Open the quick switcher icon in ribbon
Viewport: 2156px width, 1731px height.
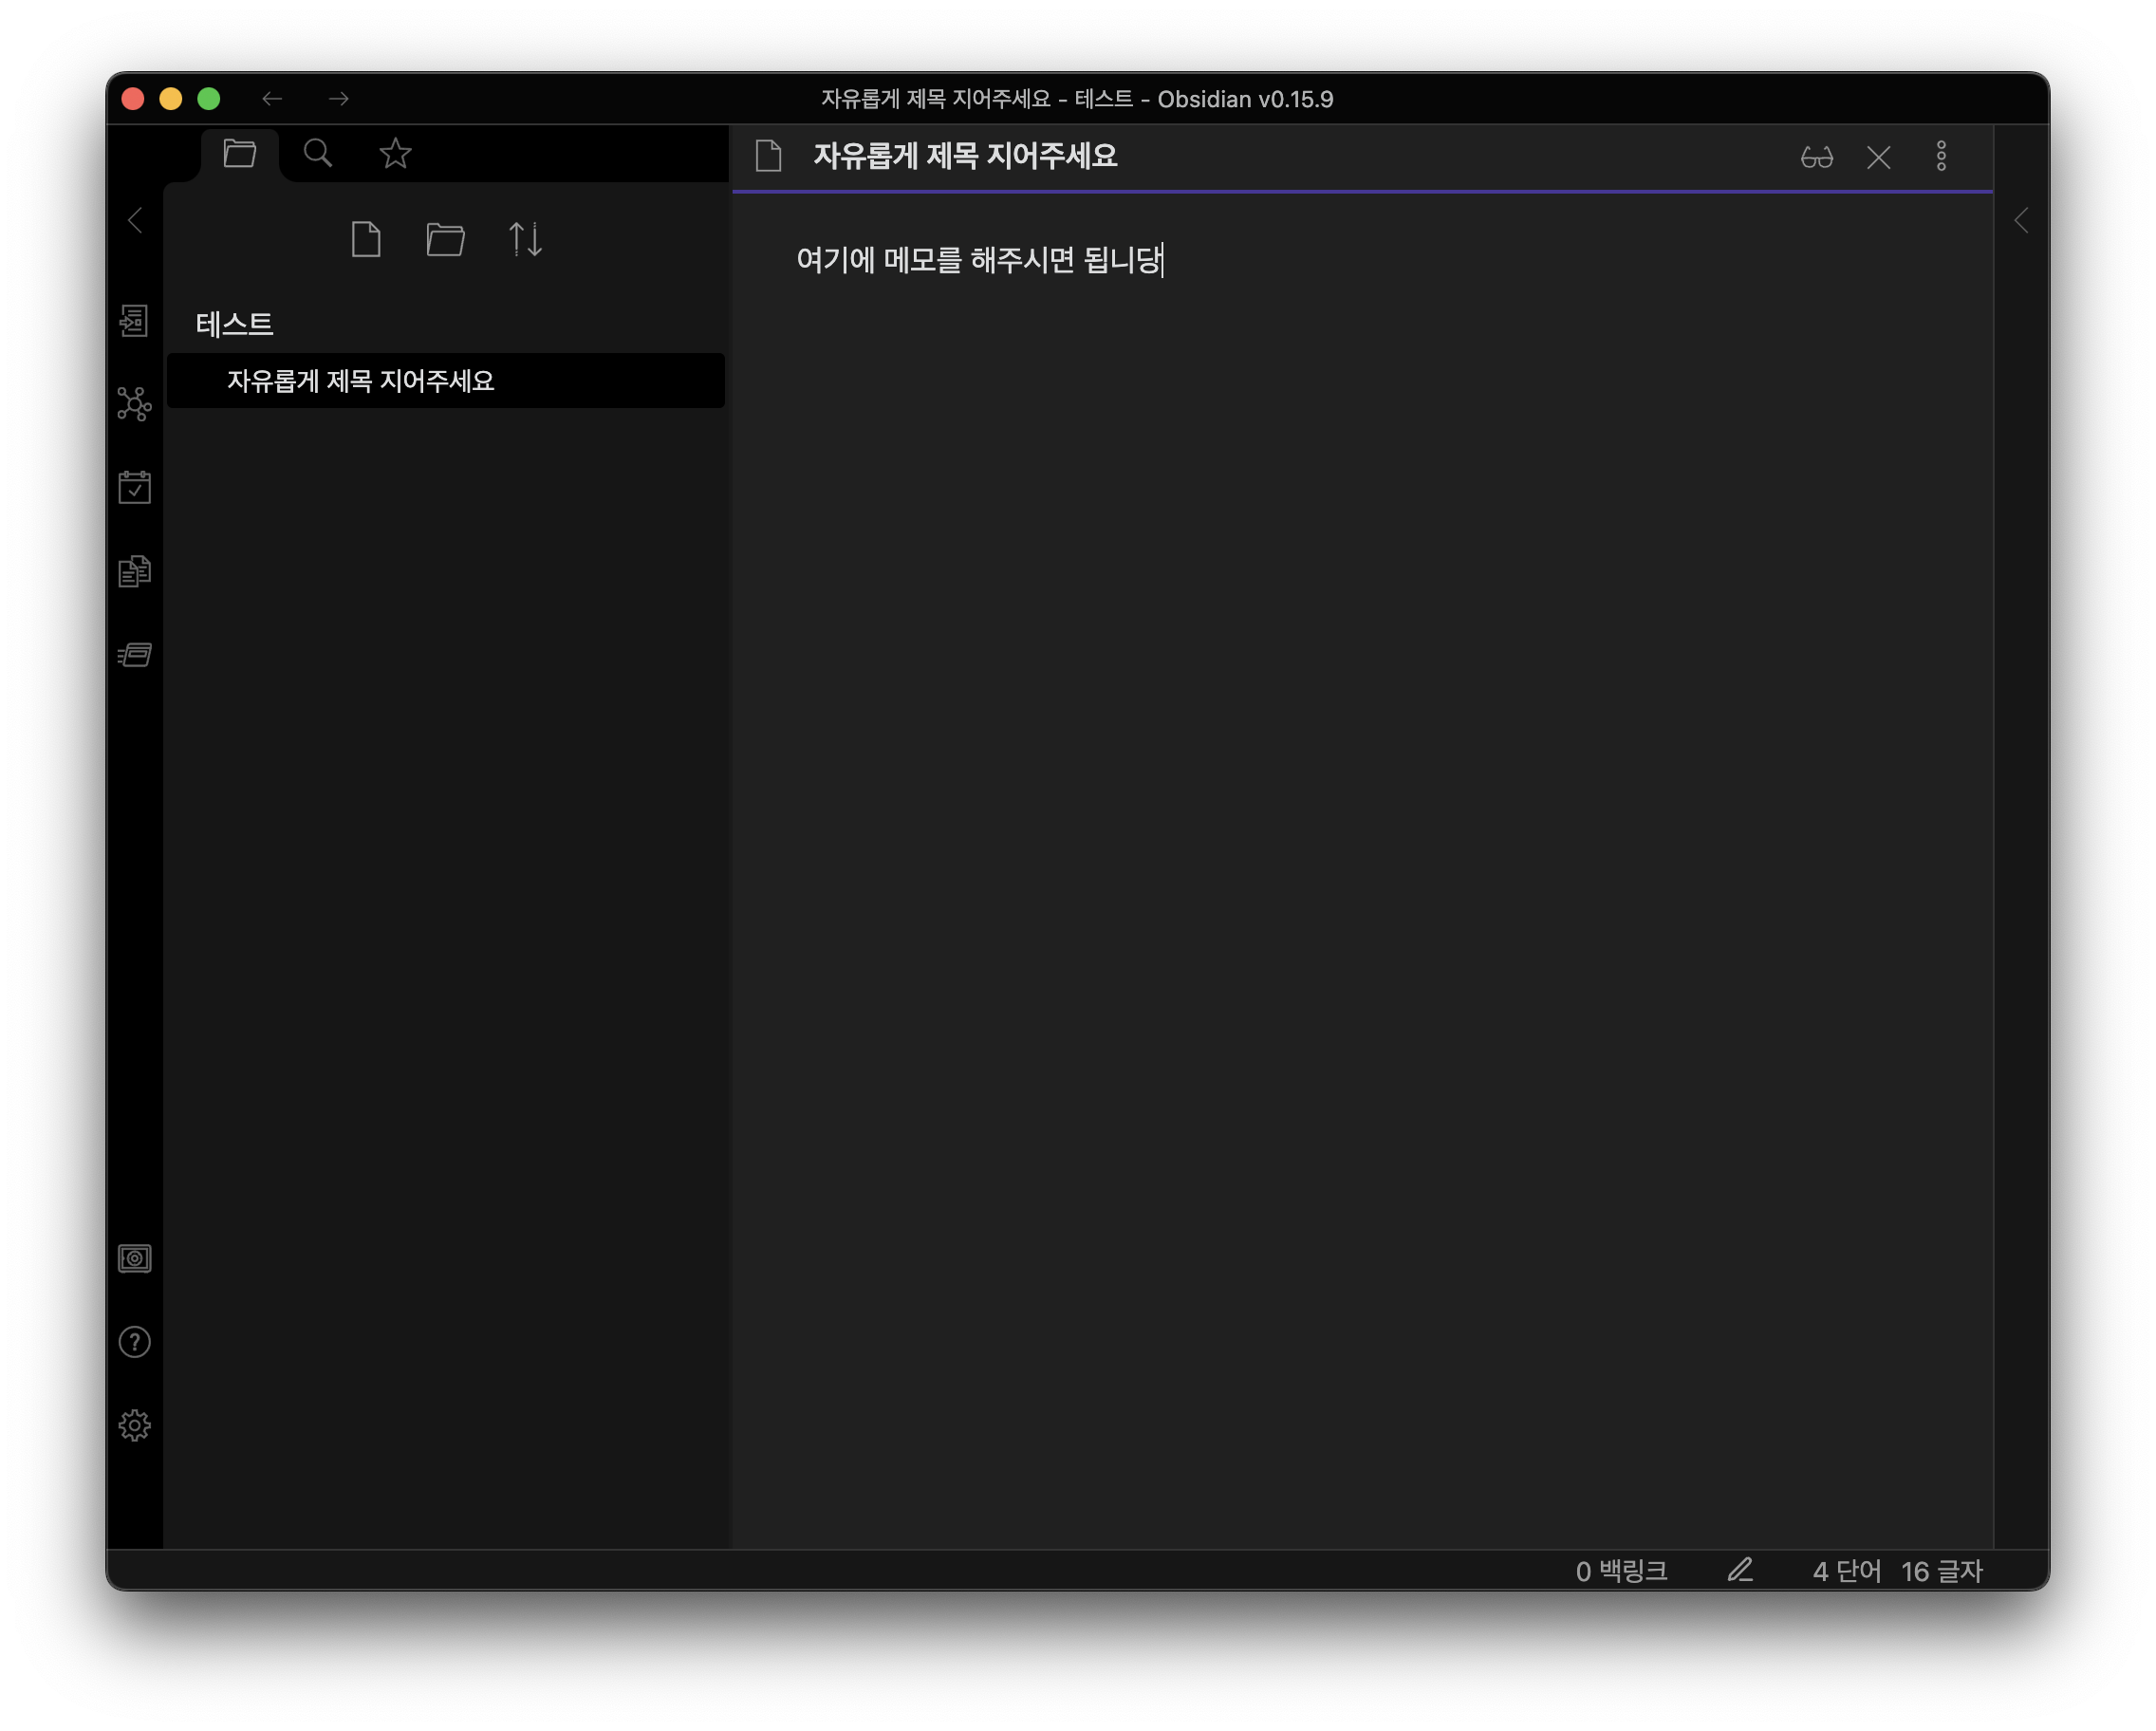pos(134,321)
